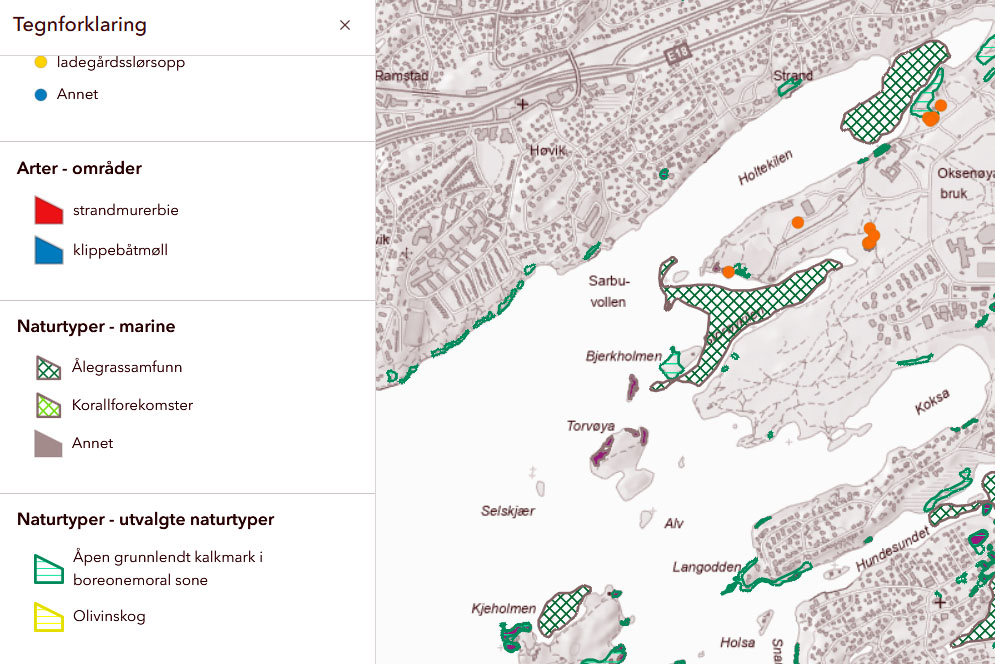
Task: Click the Korallforekomster legend icon
Action: [49, 405]
